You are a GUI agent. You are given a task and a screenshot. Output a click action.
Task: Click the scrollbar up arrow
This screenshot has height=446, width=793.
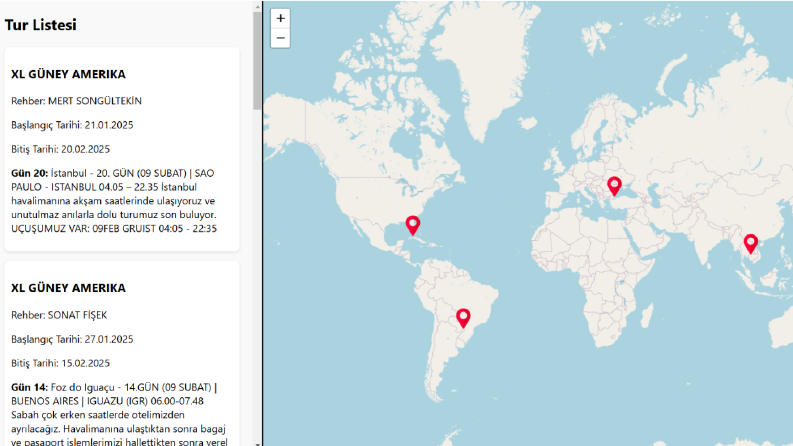[257, 6]
